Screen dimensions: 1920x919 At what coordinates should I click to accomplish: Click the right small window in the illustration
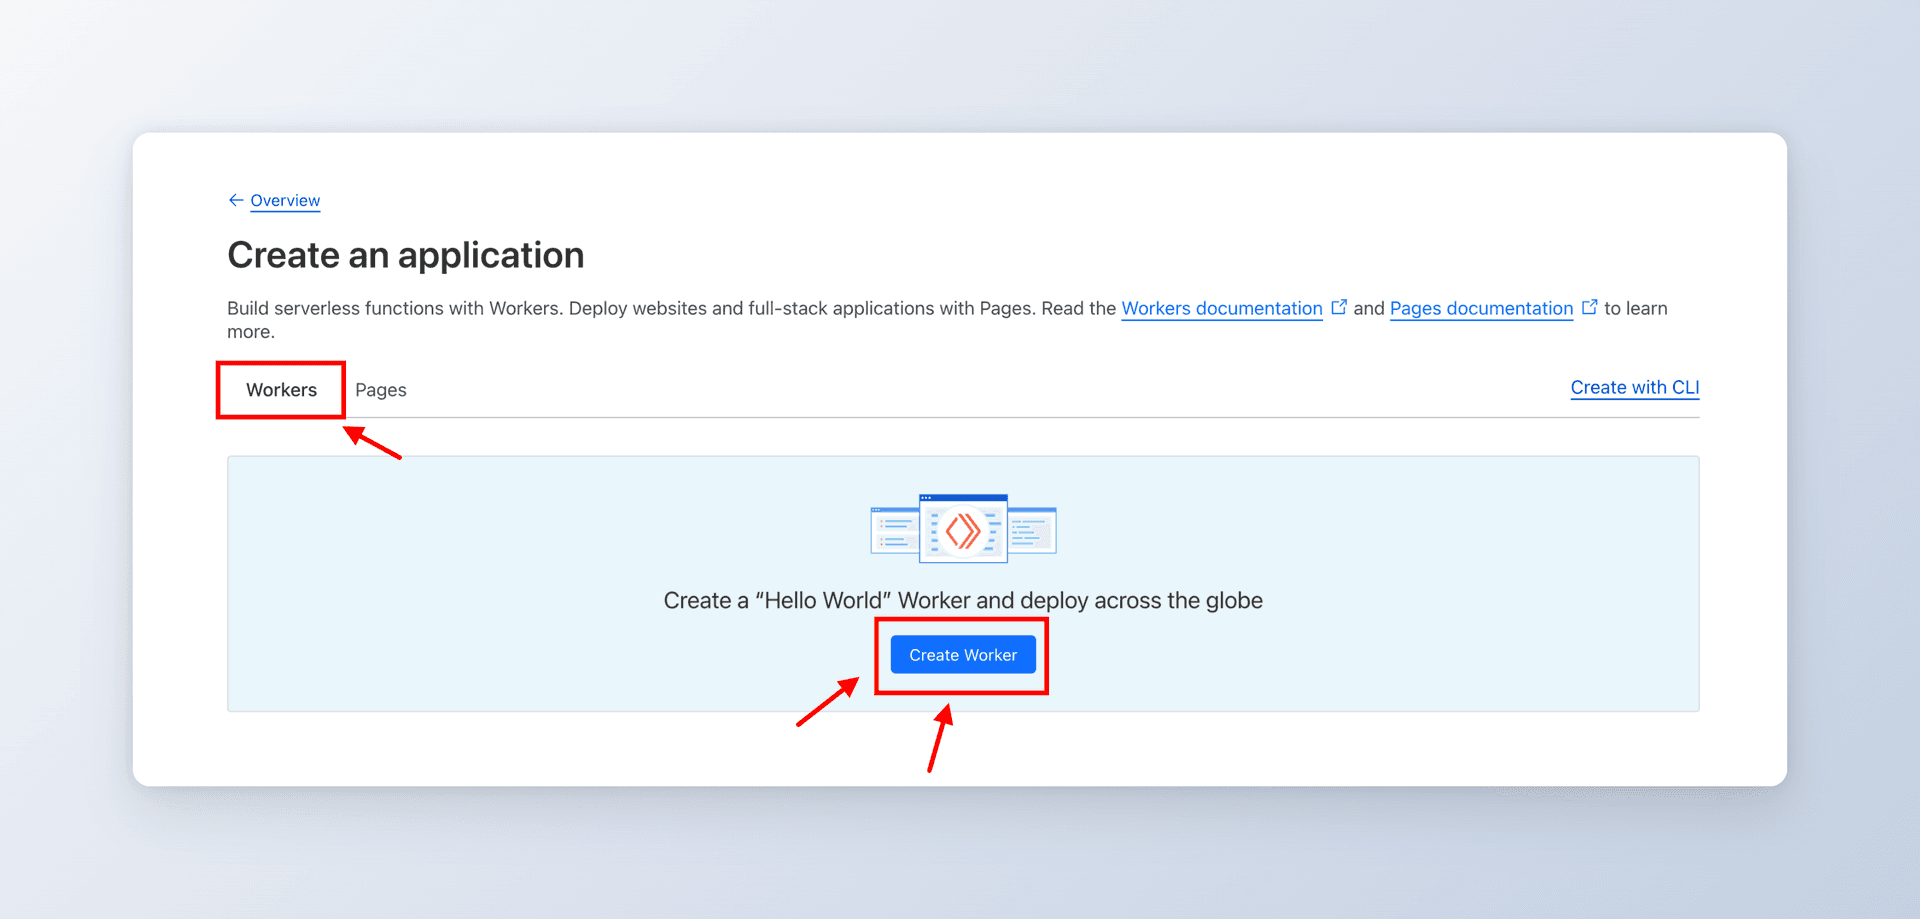(1033, 530)
